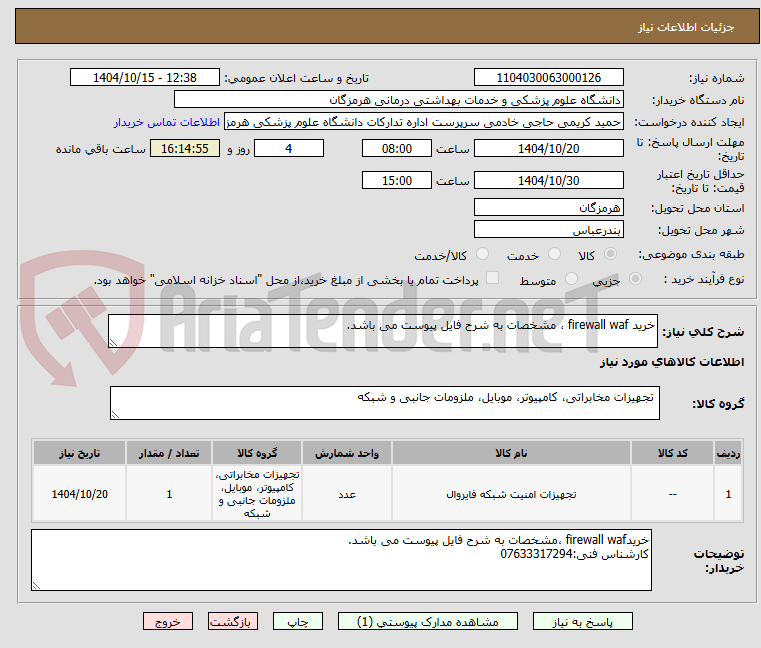Click the جزئیات اطلاعات نیاز page header

686,27
